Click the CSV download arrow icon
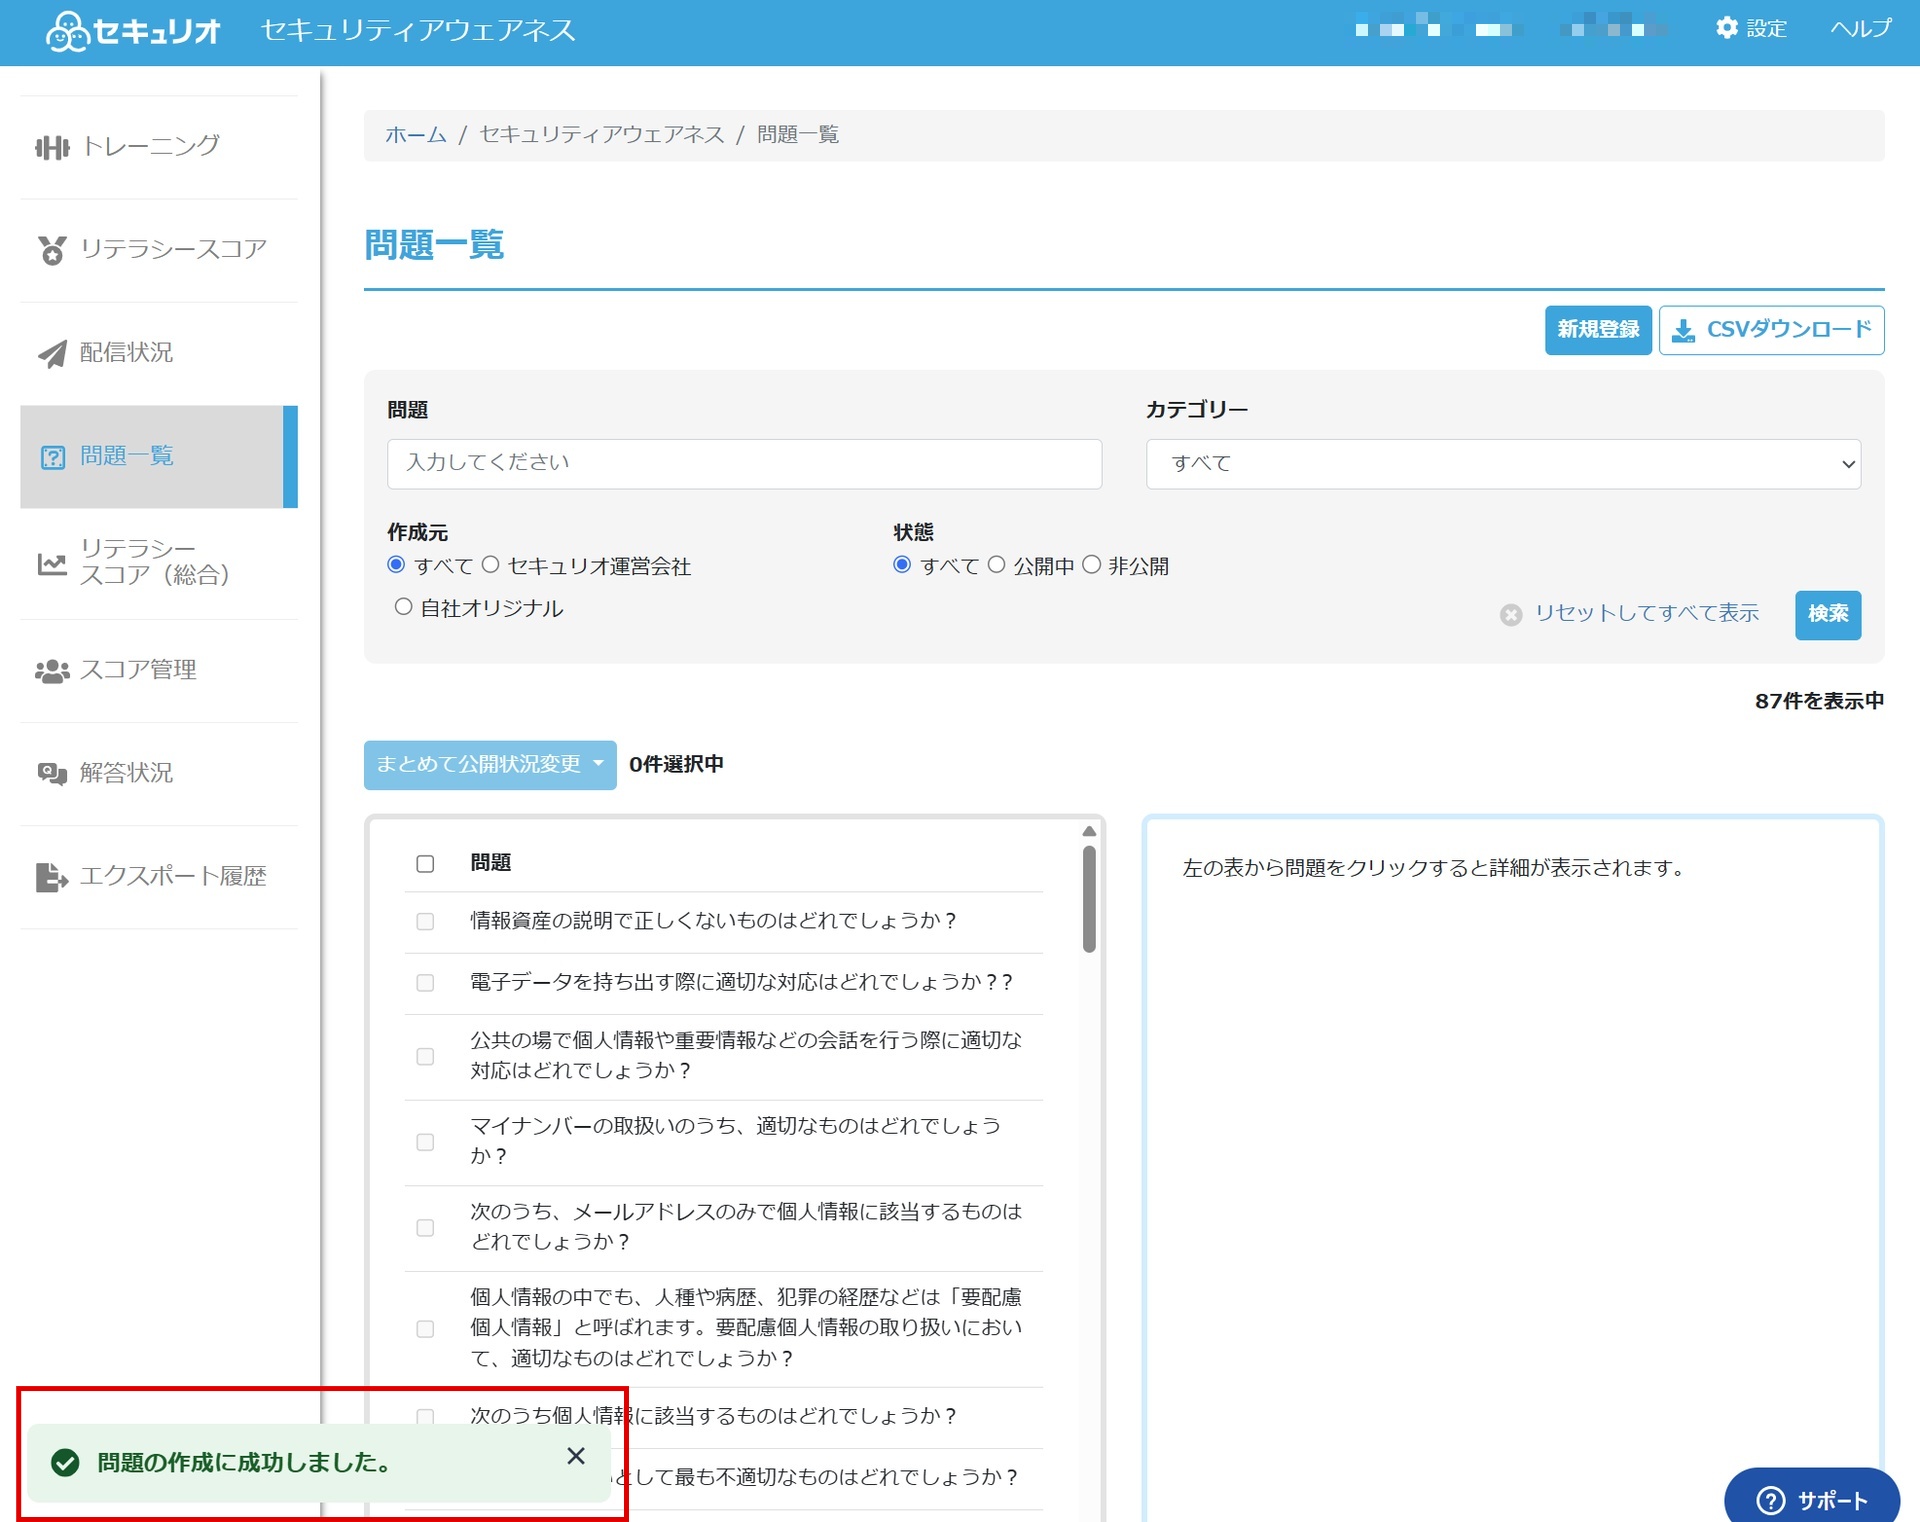 (1683, 331)
